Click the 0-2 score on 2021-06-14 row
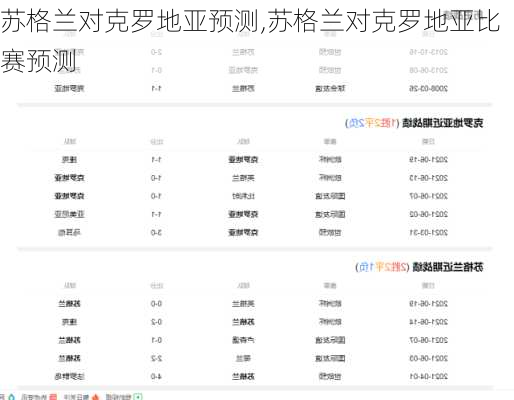 click(156, 322)
